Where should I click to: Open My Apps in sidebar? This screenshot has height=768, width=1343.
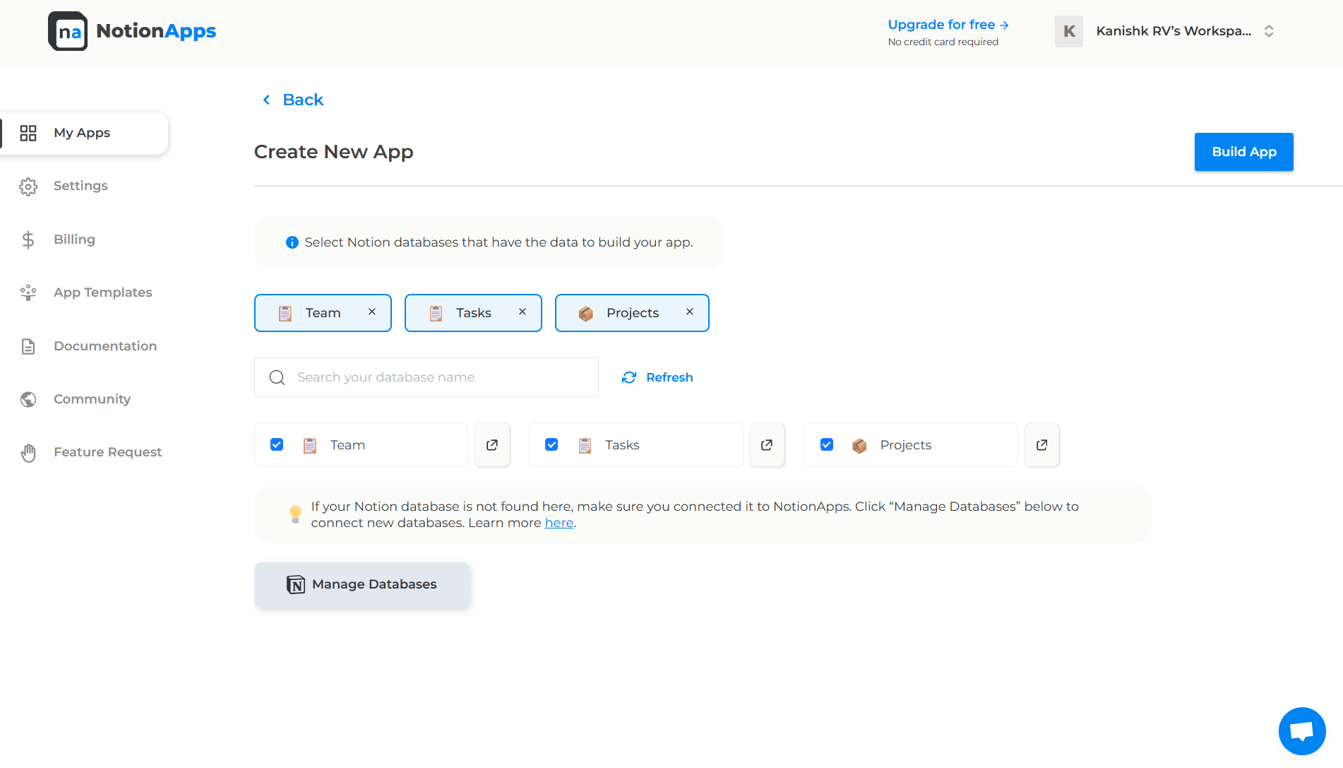84,133
